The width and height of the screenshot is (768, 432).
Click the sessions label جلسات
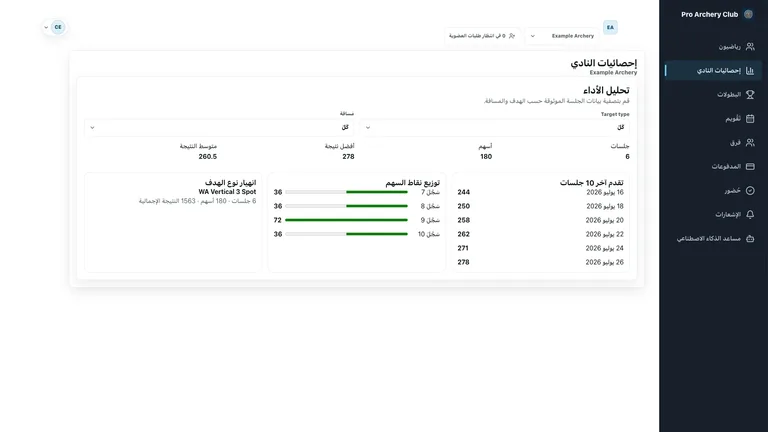[620, 146]
